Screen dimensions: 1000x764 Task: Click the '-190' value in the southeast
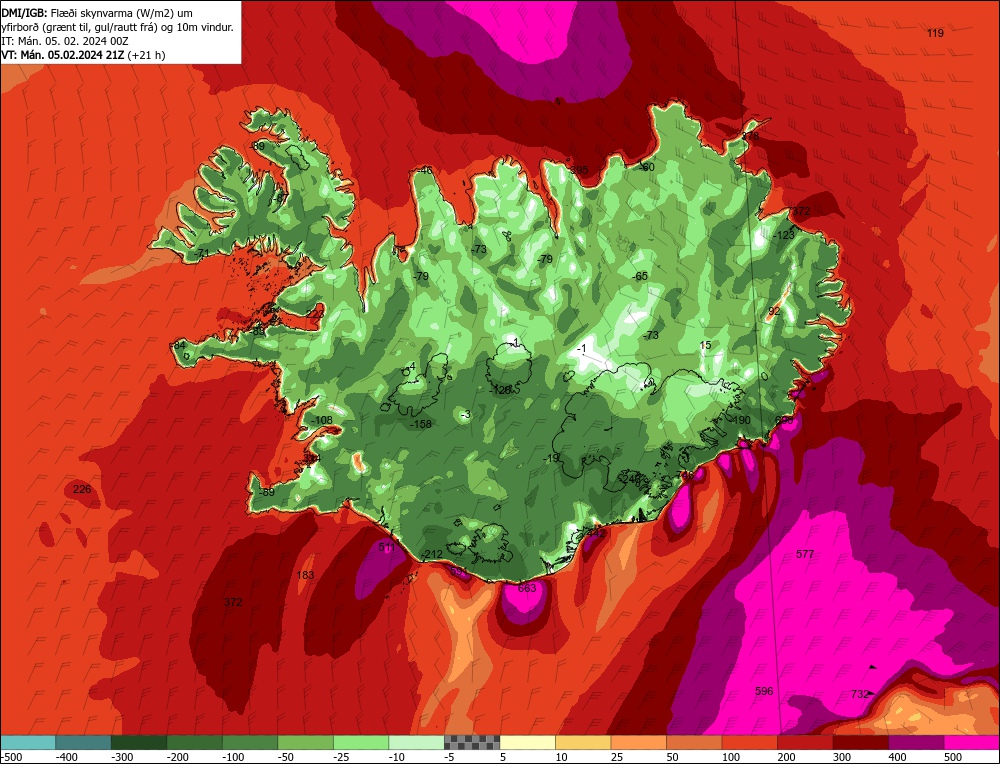pos(740,420)
